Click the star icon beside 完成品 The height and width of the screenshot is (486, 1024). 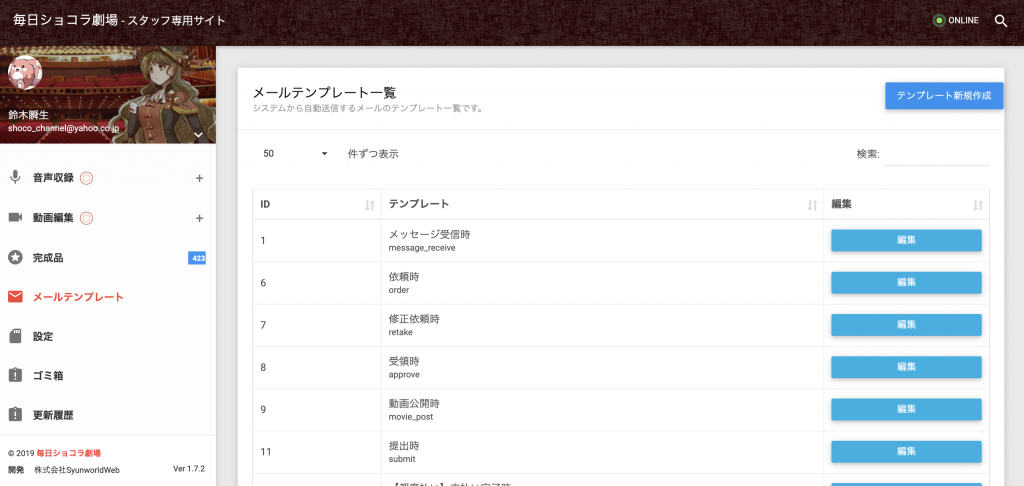[15, 258]
